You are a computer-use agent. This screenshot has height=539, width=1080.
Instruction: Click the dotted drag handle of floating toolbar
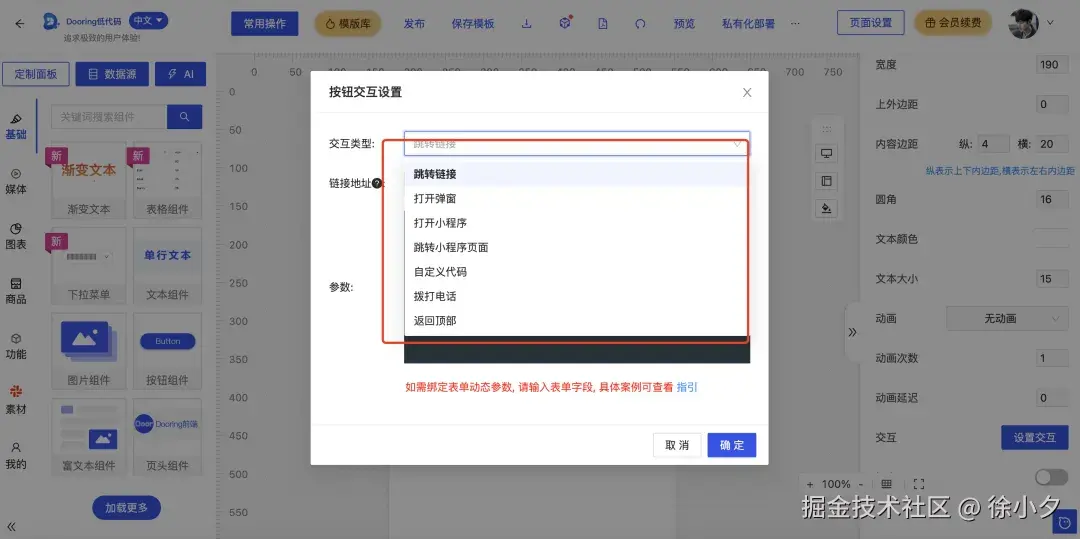point(827,129)
